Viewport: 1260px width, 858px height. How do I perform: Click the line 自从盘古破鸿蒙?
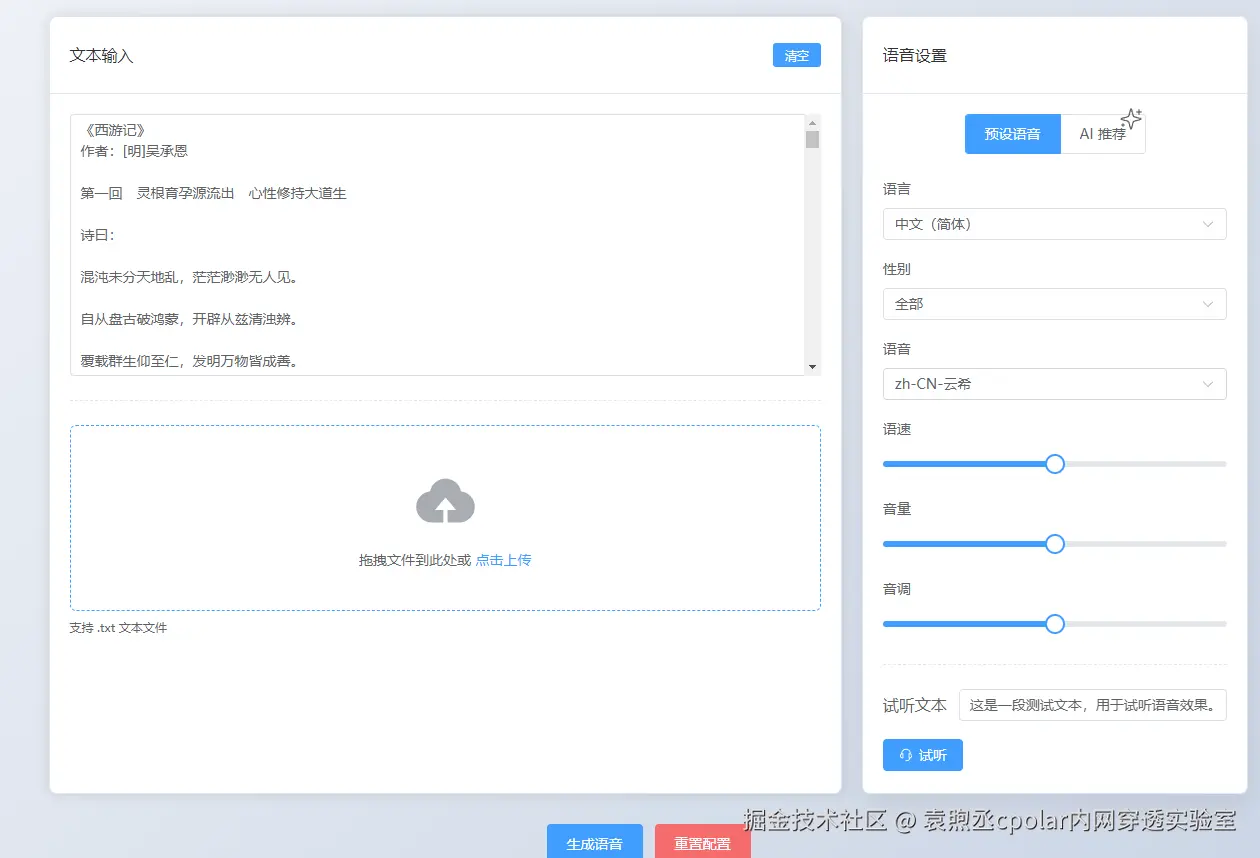pos(189,319)
